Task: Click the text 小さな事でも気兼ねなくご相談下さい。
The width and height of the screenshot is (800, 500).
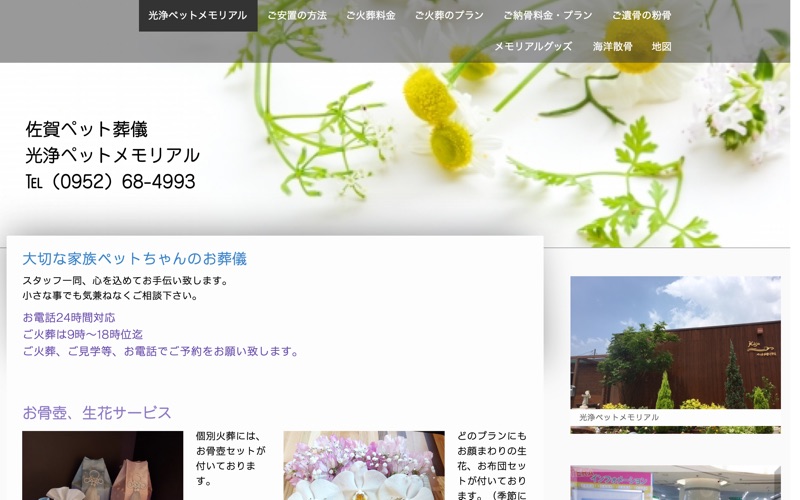Action: [x=112, y=295]
